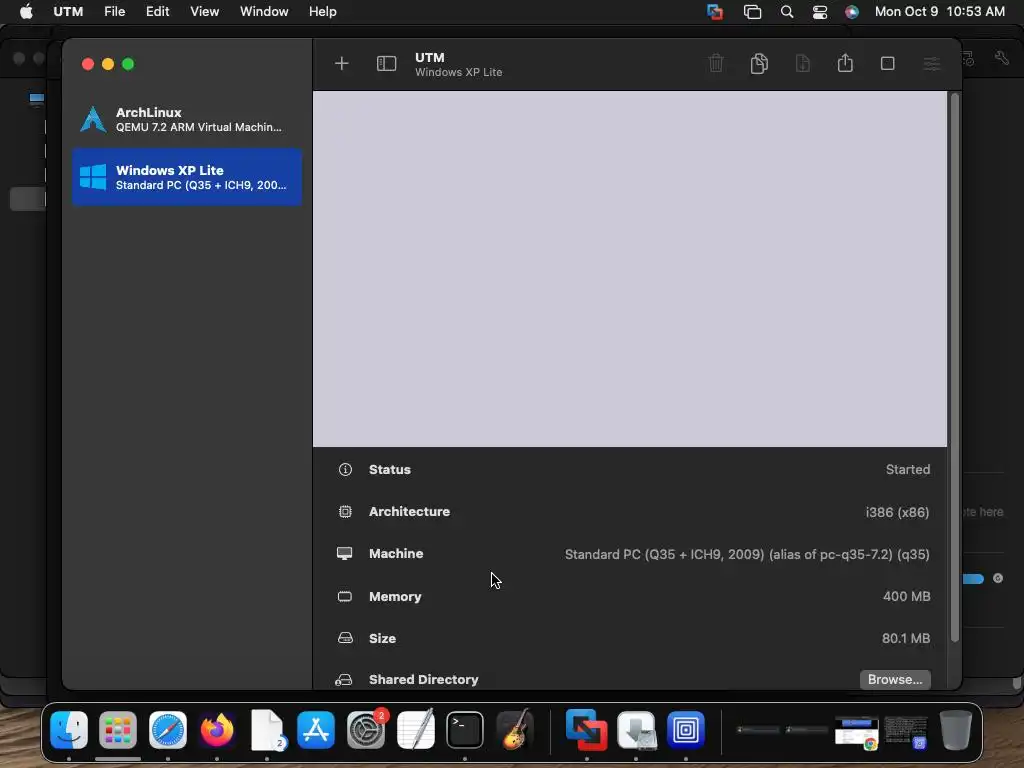Screen dimensions: 1024x768
Task: Open App Store from the Dock
Action: click(316, 729)
